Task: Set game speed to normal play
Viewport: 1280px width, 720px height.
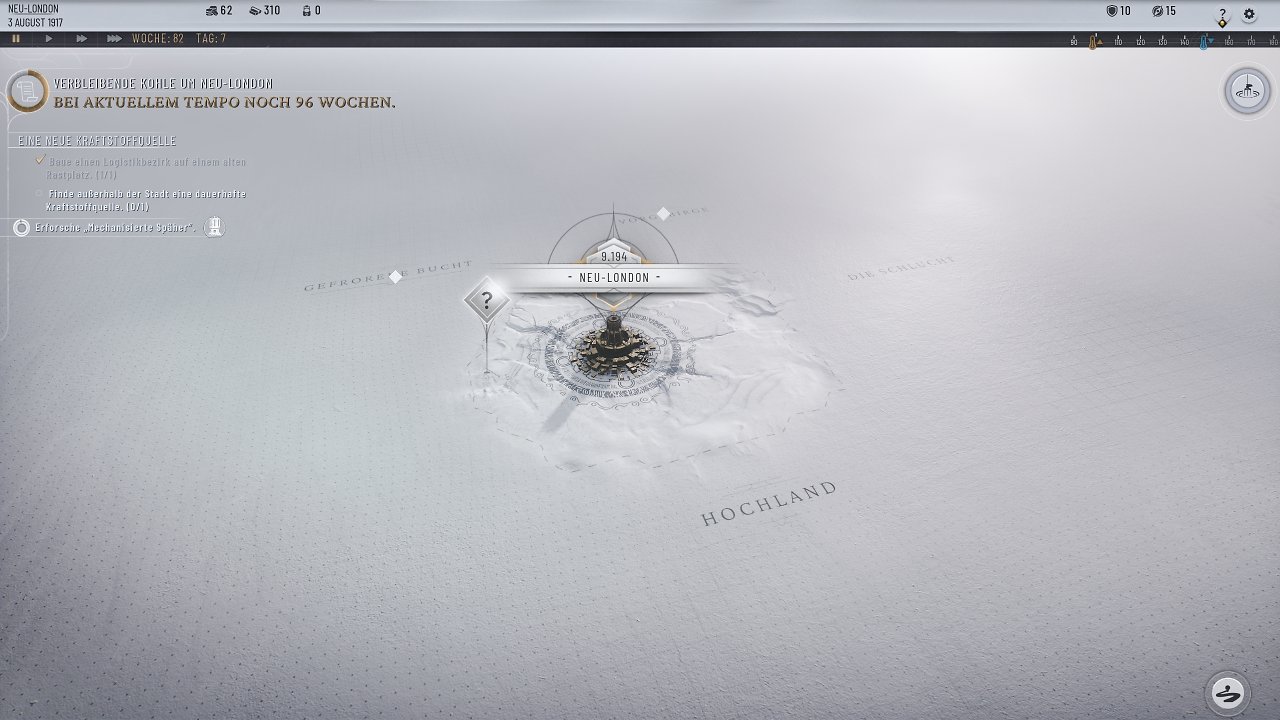Action: [49, 39]
